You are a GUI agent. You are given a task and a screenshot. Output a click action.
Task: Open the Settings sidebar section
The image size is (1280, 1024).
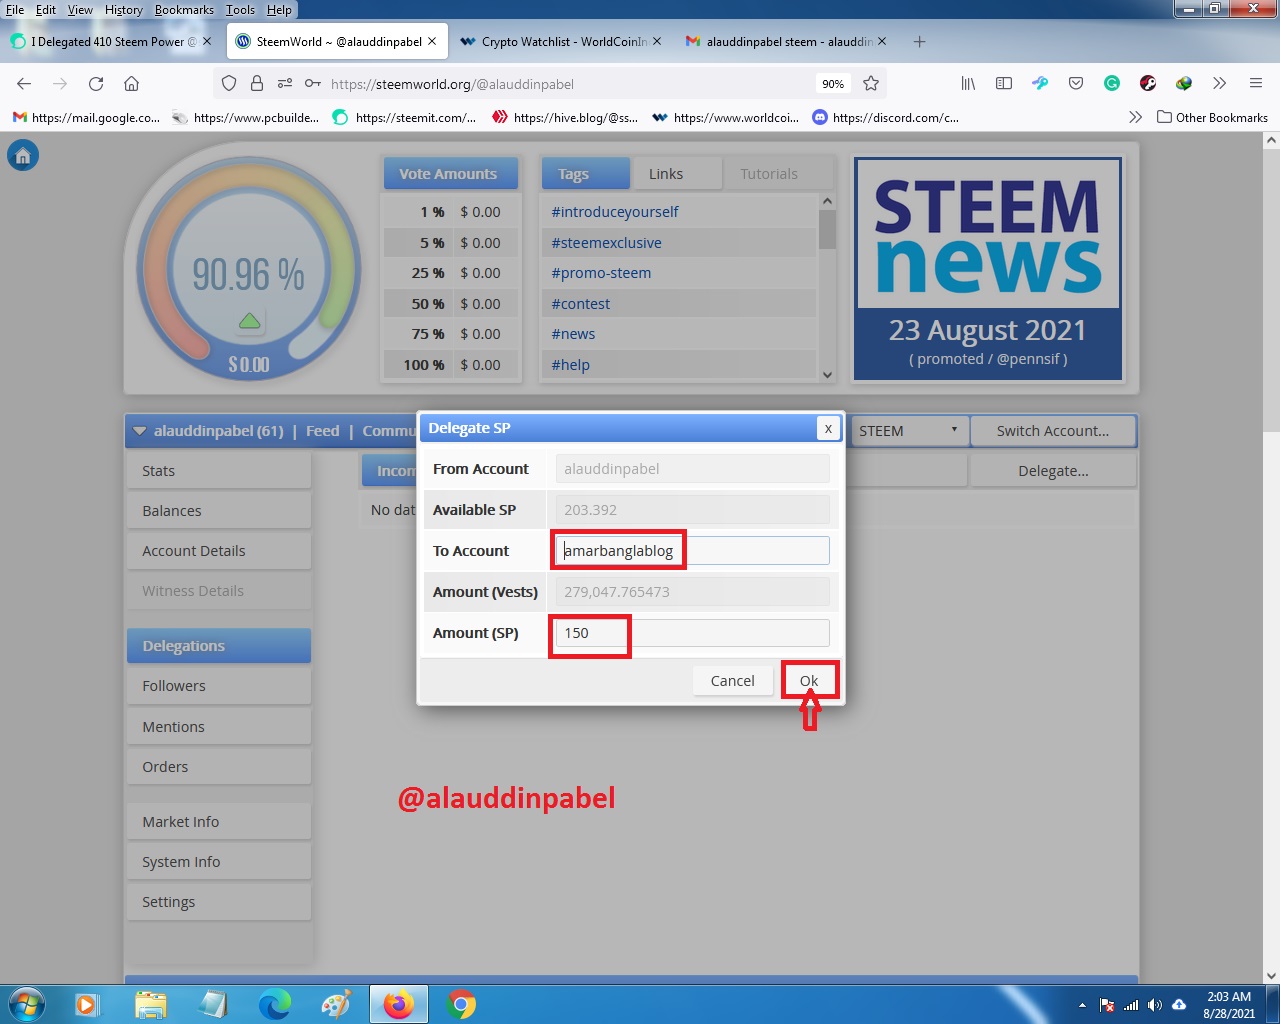pos(219,902)
